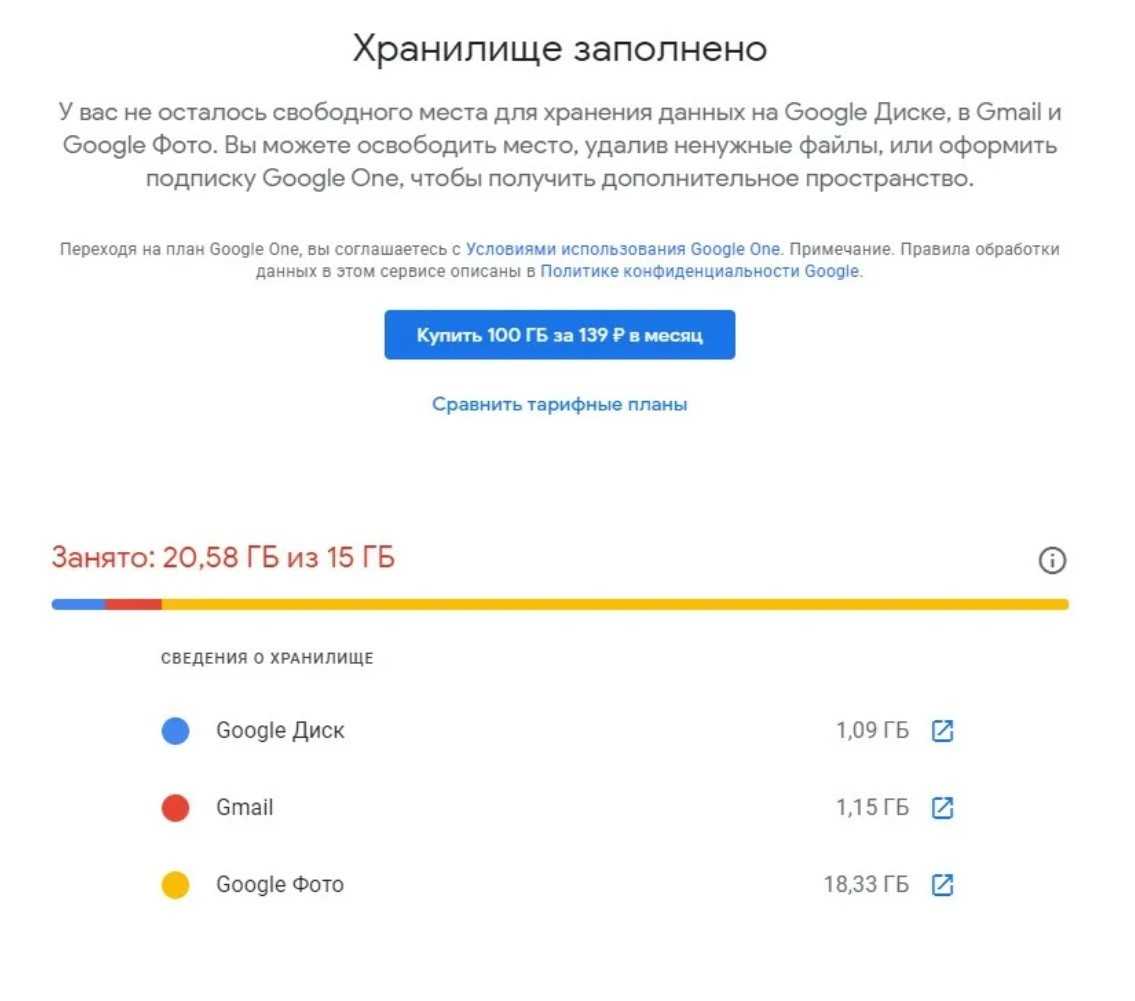
Task: Open Google Фото storage external link icon
Action: point(942,885)
